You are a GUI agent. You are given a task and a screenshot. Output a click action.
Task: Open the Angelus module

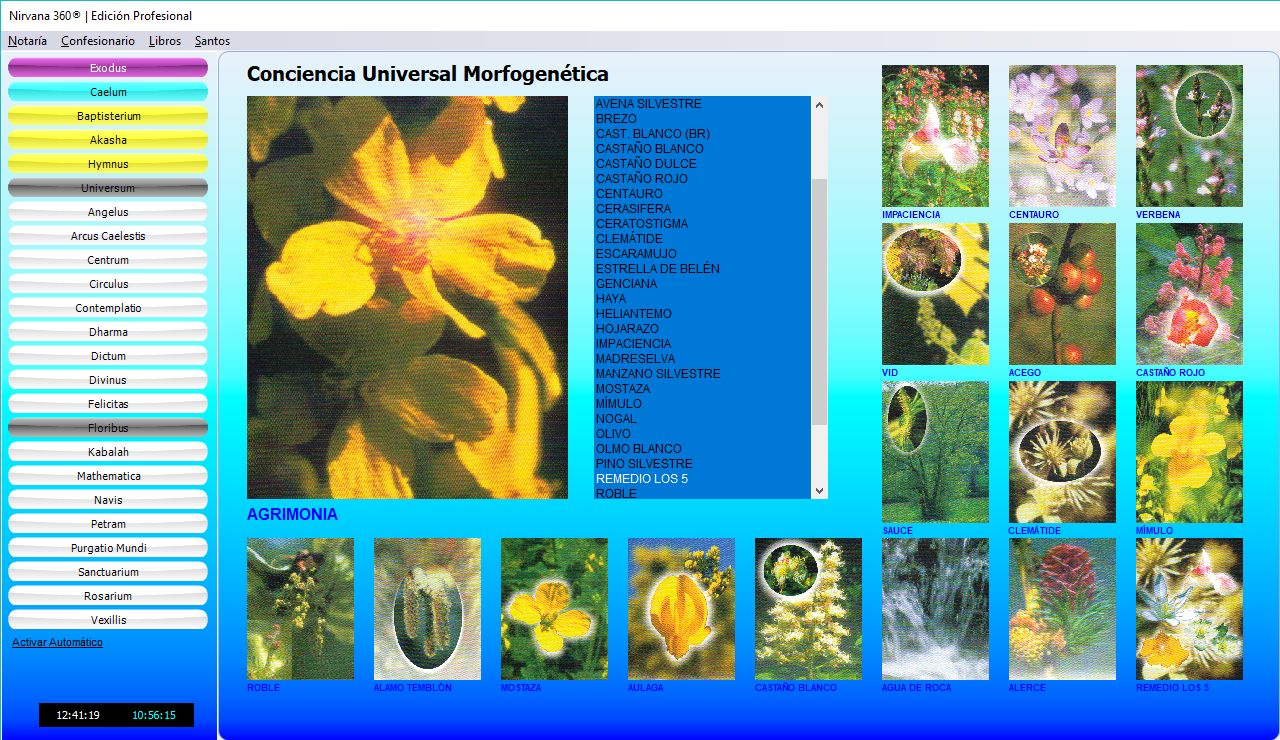tap(108, 212)
